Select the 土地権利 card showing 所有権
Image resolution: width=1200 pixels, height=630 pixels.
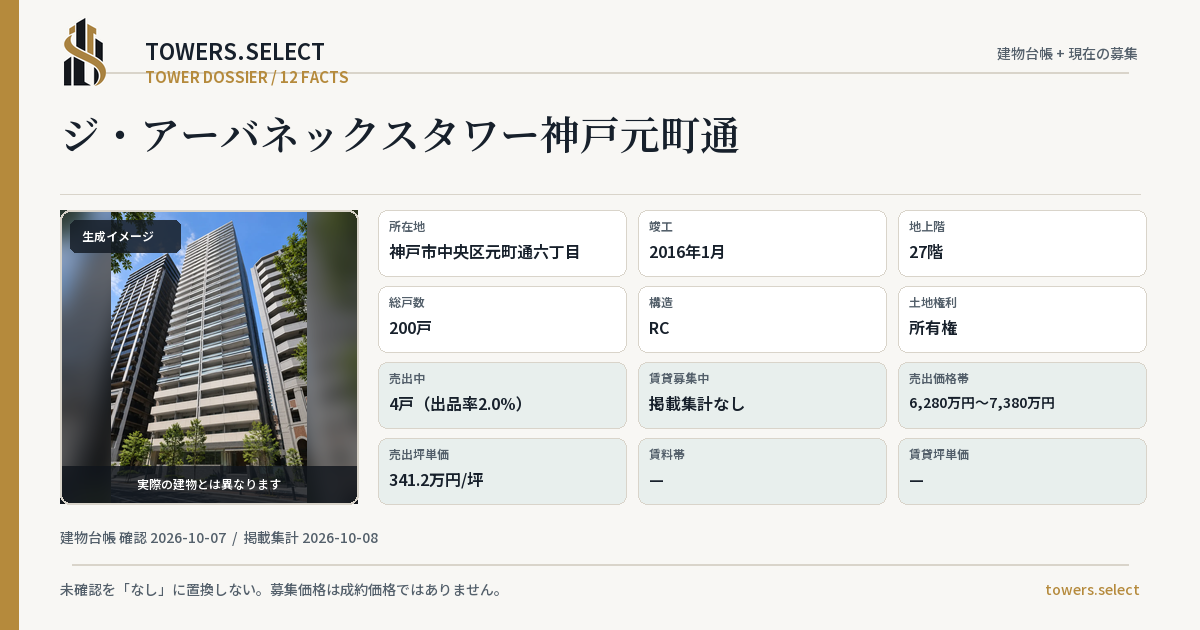[1022, 319]
